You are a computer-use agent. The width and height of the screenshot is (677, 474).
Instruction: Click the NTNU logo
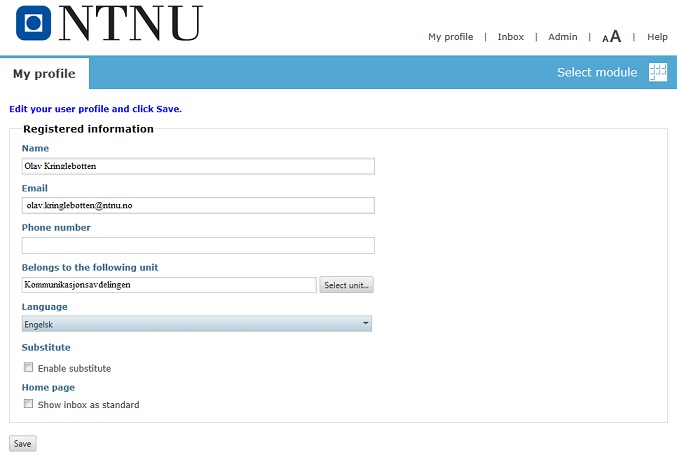pos(109,23)
